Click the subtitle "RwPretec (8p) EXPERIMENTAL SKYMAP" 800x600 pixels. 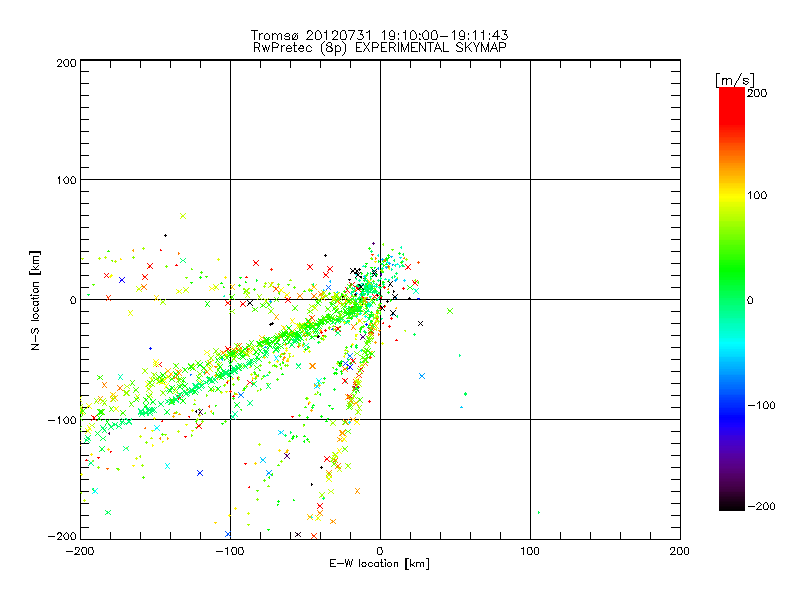tap(380, 47)
